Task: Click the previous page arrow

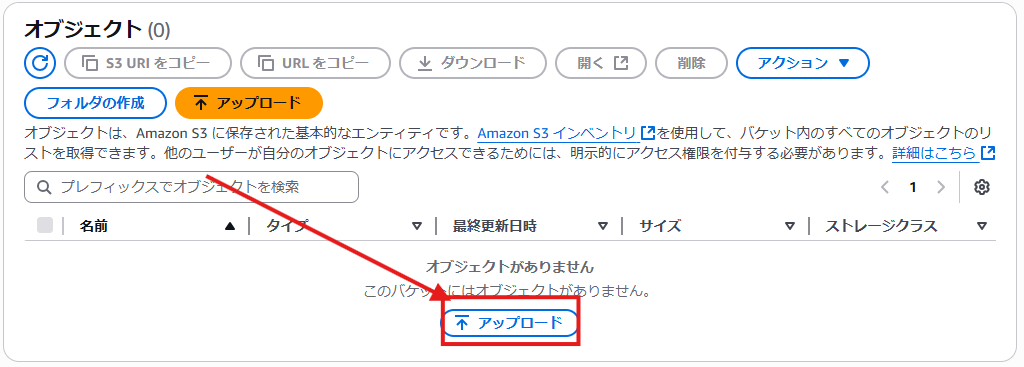Action: click(885, 187)
